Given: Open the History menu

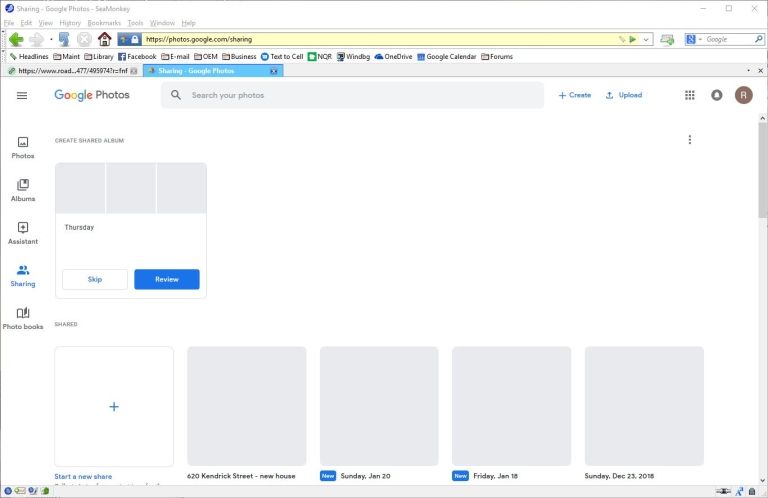Looking at the screenshot, I should (x=70, y=23).
